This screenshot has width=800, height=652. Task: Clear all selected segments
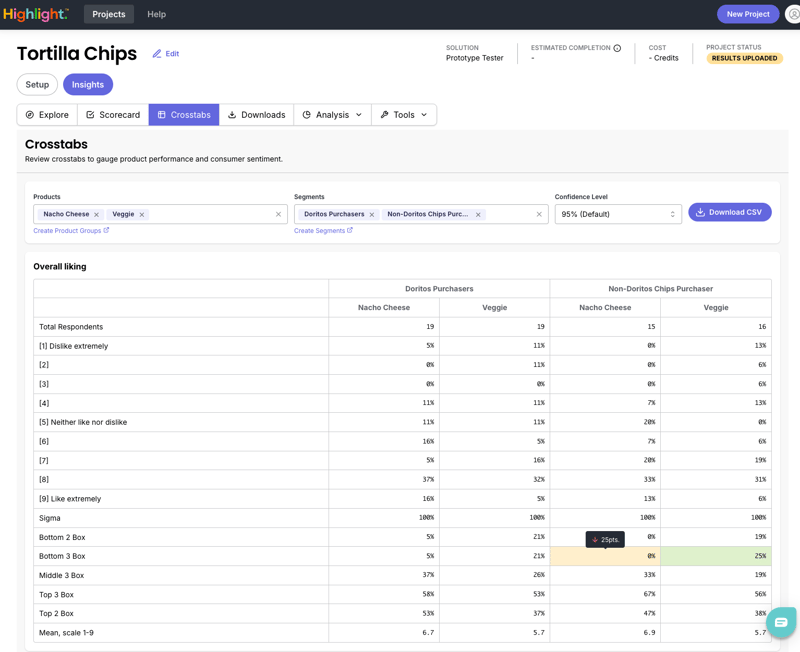tap(539, 214)
